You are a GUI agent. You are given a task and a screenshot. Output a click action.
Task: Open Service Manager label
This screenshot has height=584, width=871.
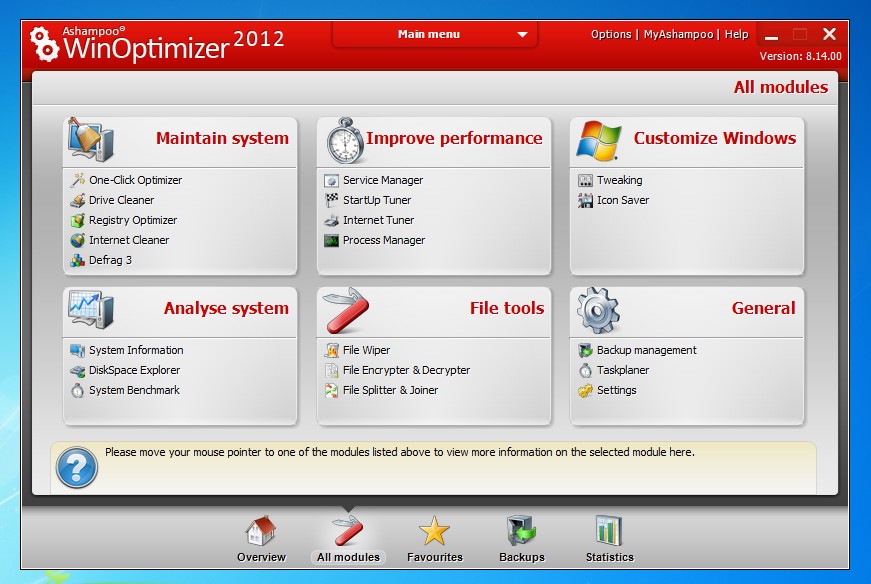tap(383, 180)
